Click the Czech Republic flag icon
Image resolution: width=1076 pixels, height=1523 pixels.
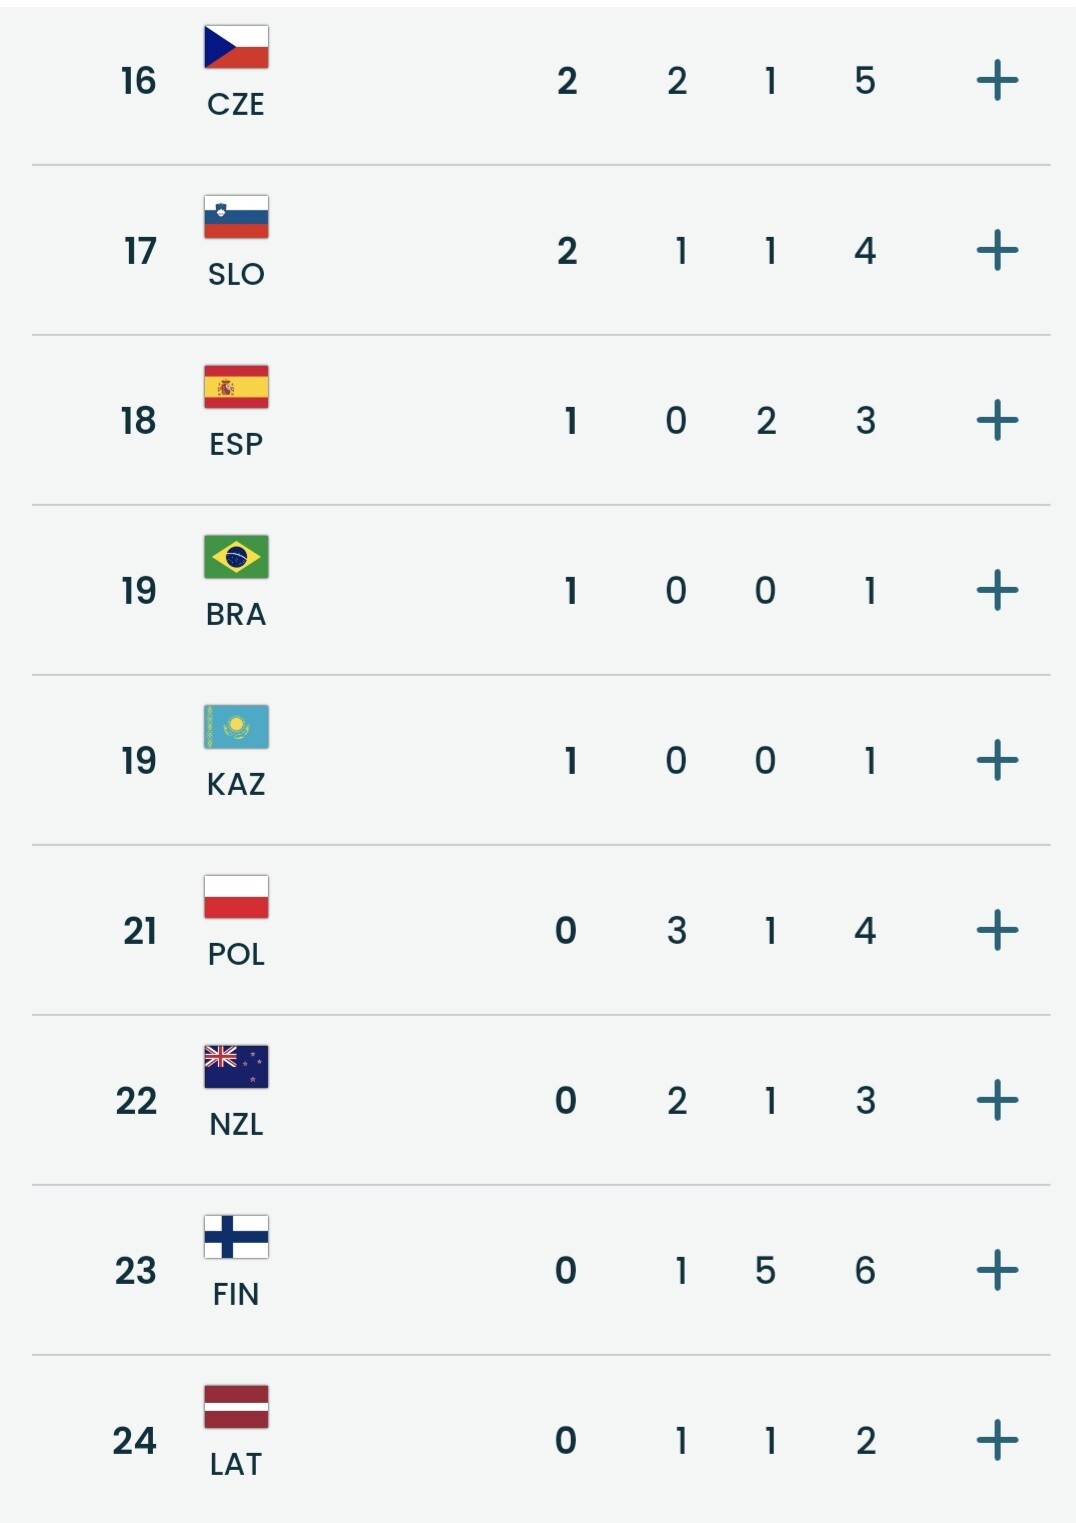click(x=236, y=47)
